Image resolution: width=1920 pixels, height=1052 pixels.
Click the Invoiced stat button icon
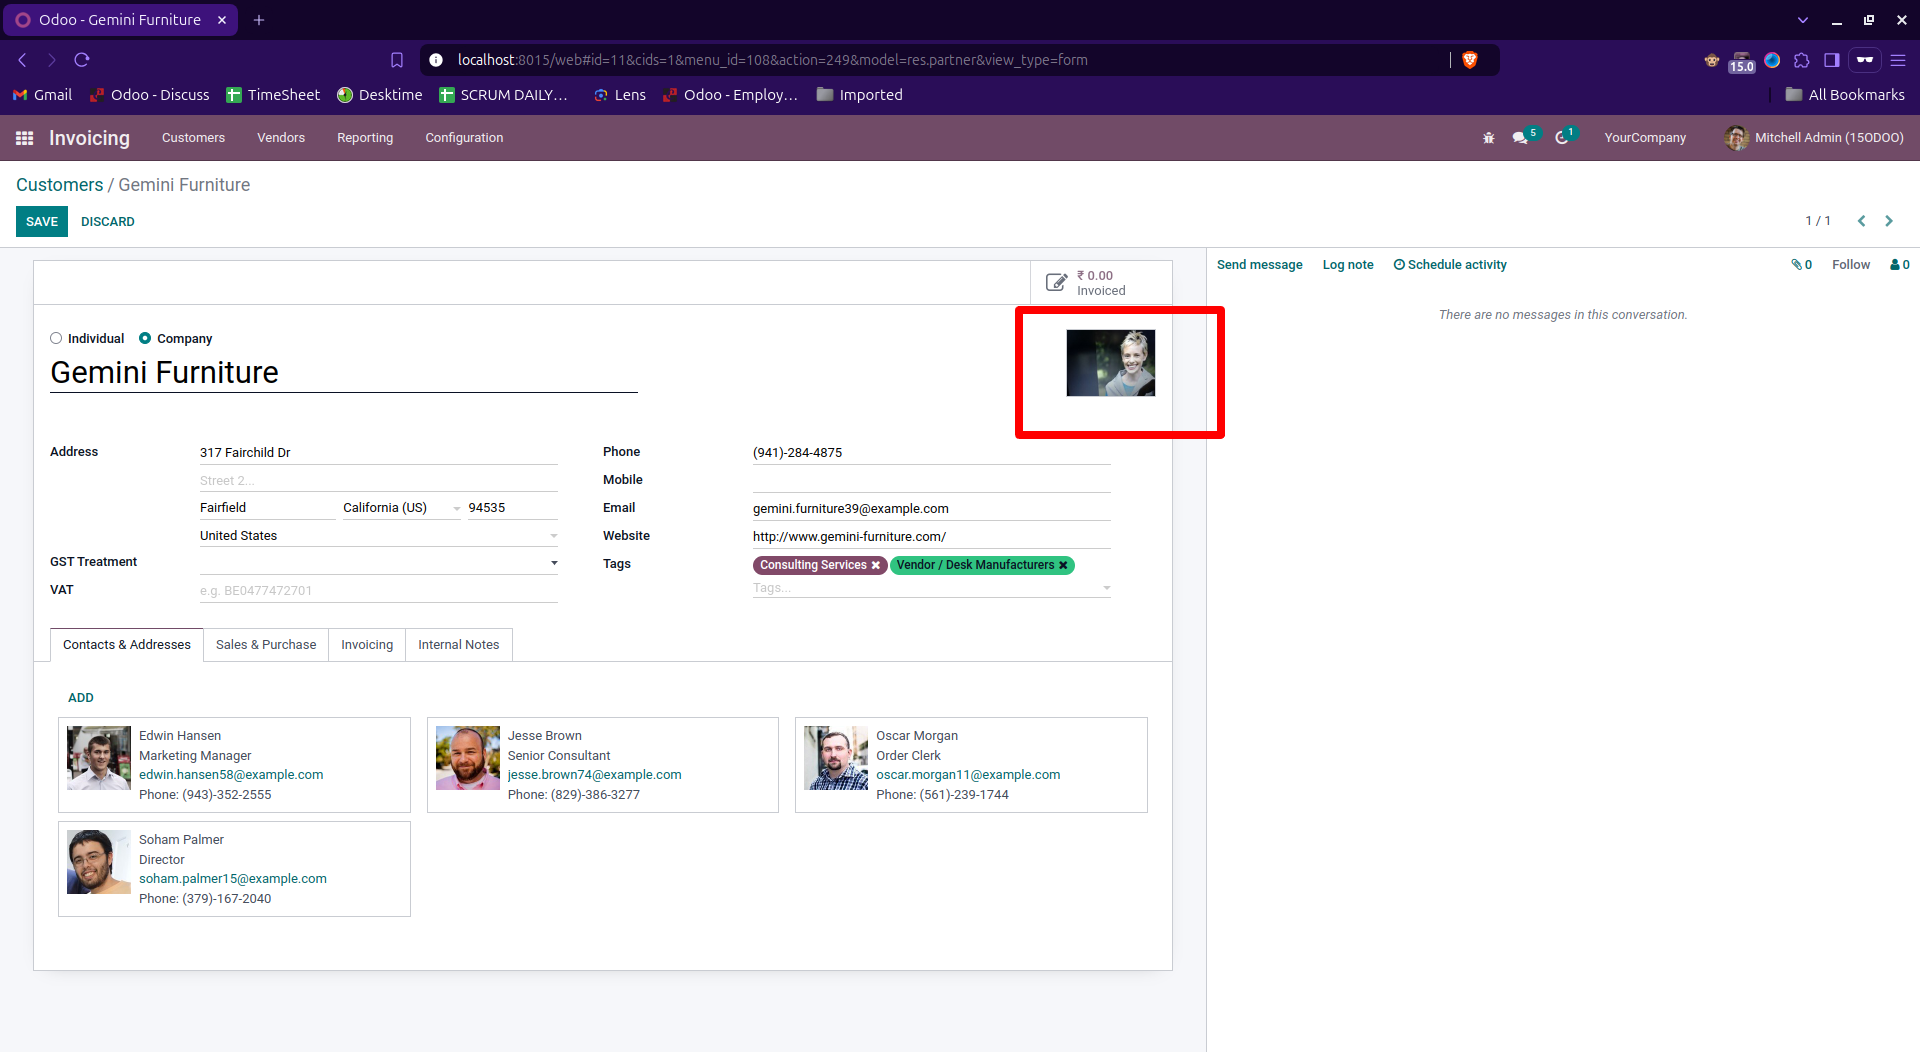click(x=1056, y=283)
